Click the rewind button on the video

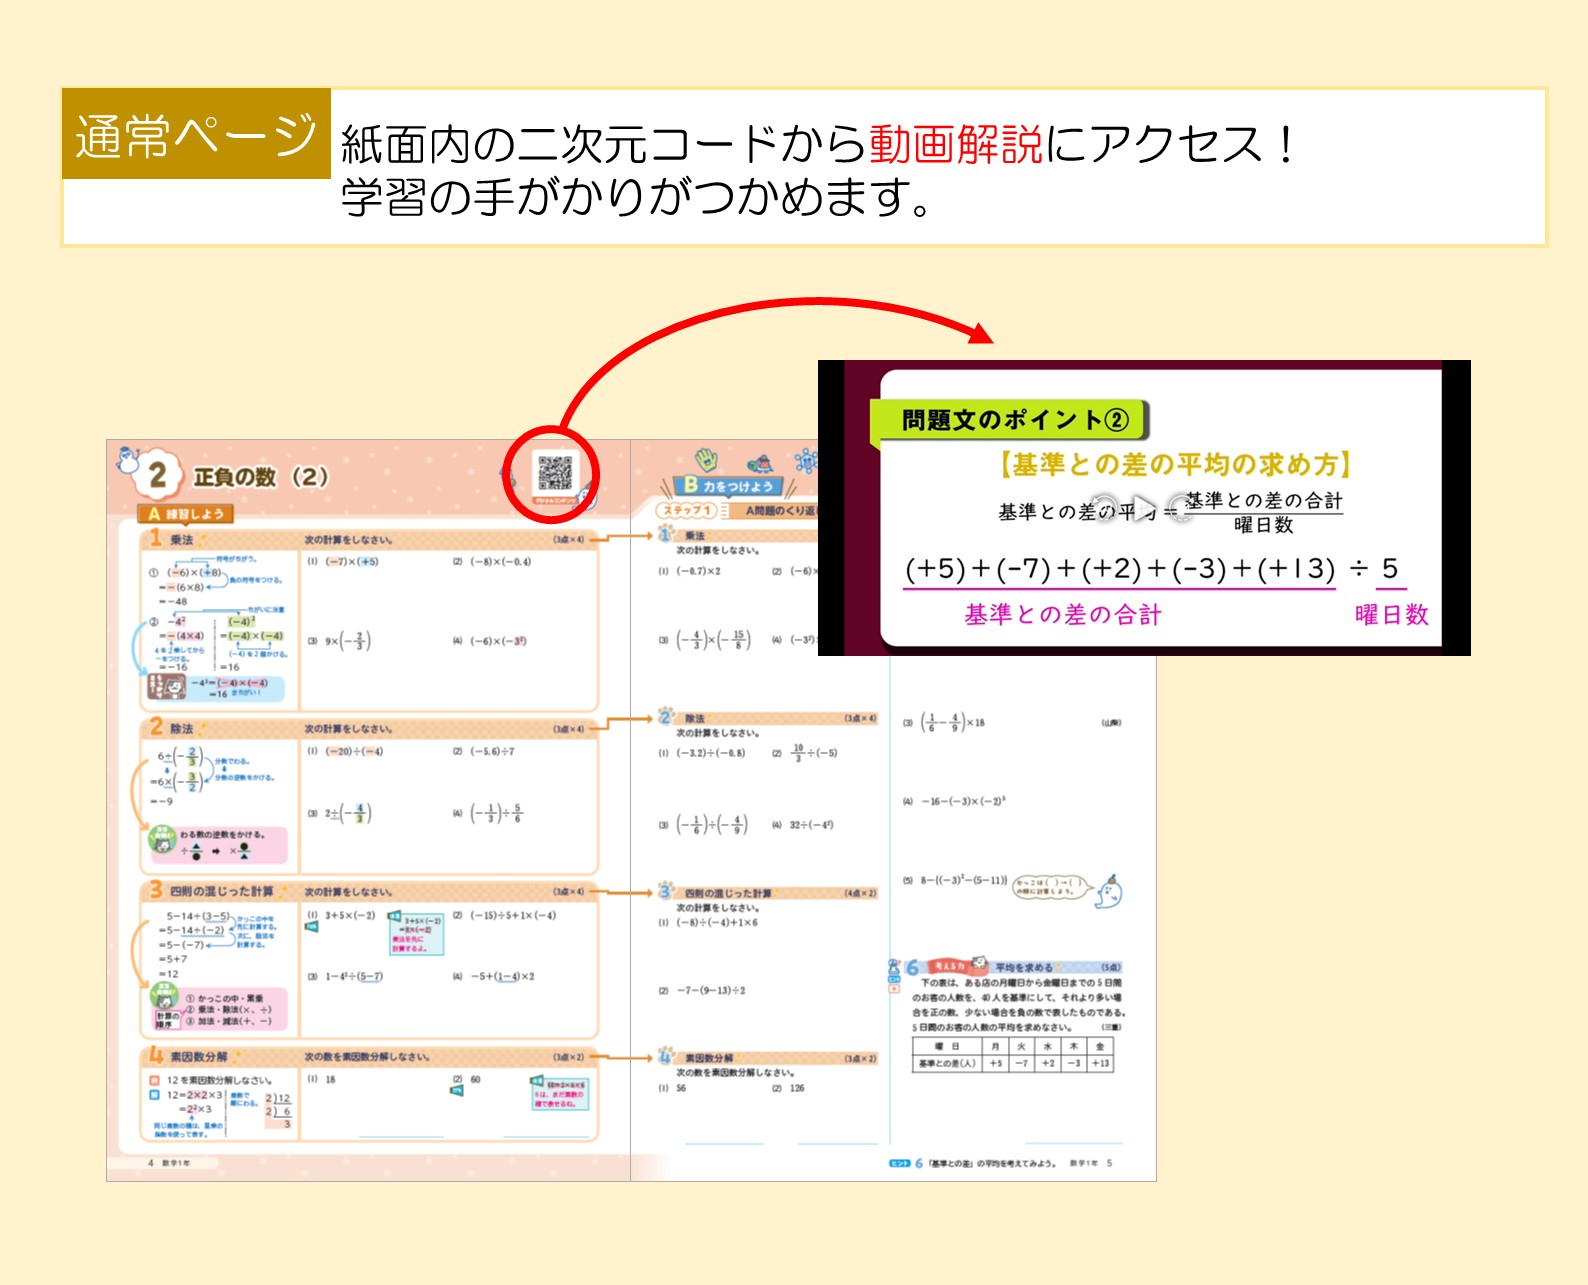tap(1103, 509)
